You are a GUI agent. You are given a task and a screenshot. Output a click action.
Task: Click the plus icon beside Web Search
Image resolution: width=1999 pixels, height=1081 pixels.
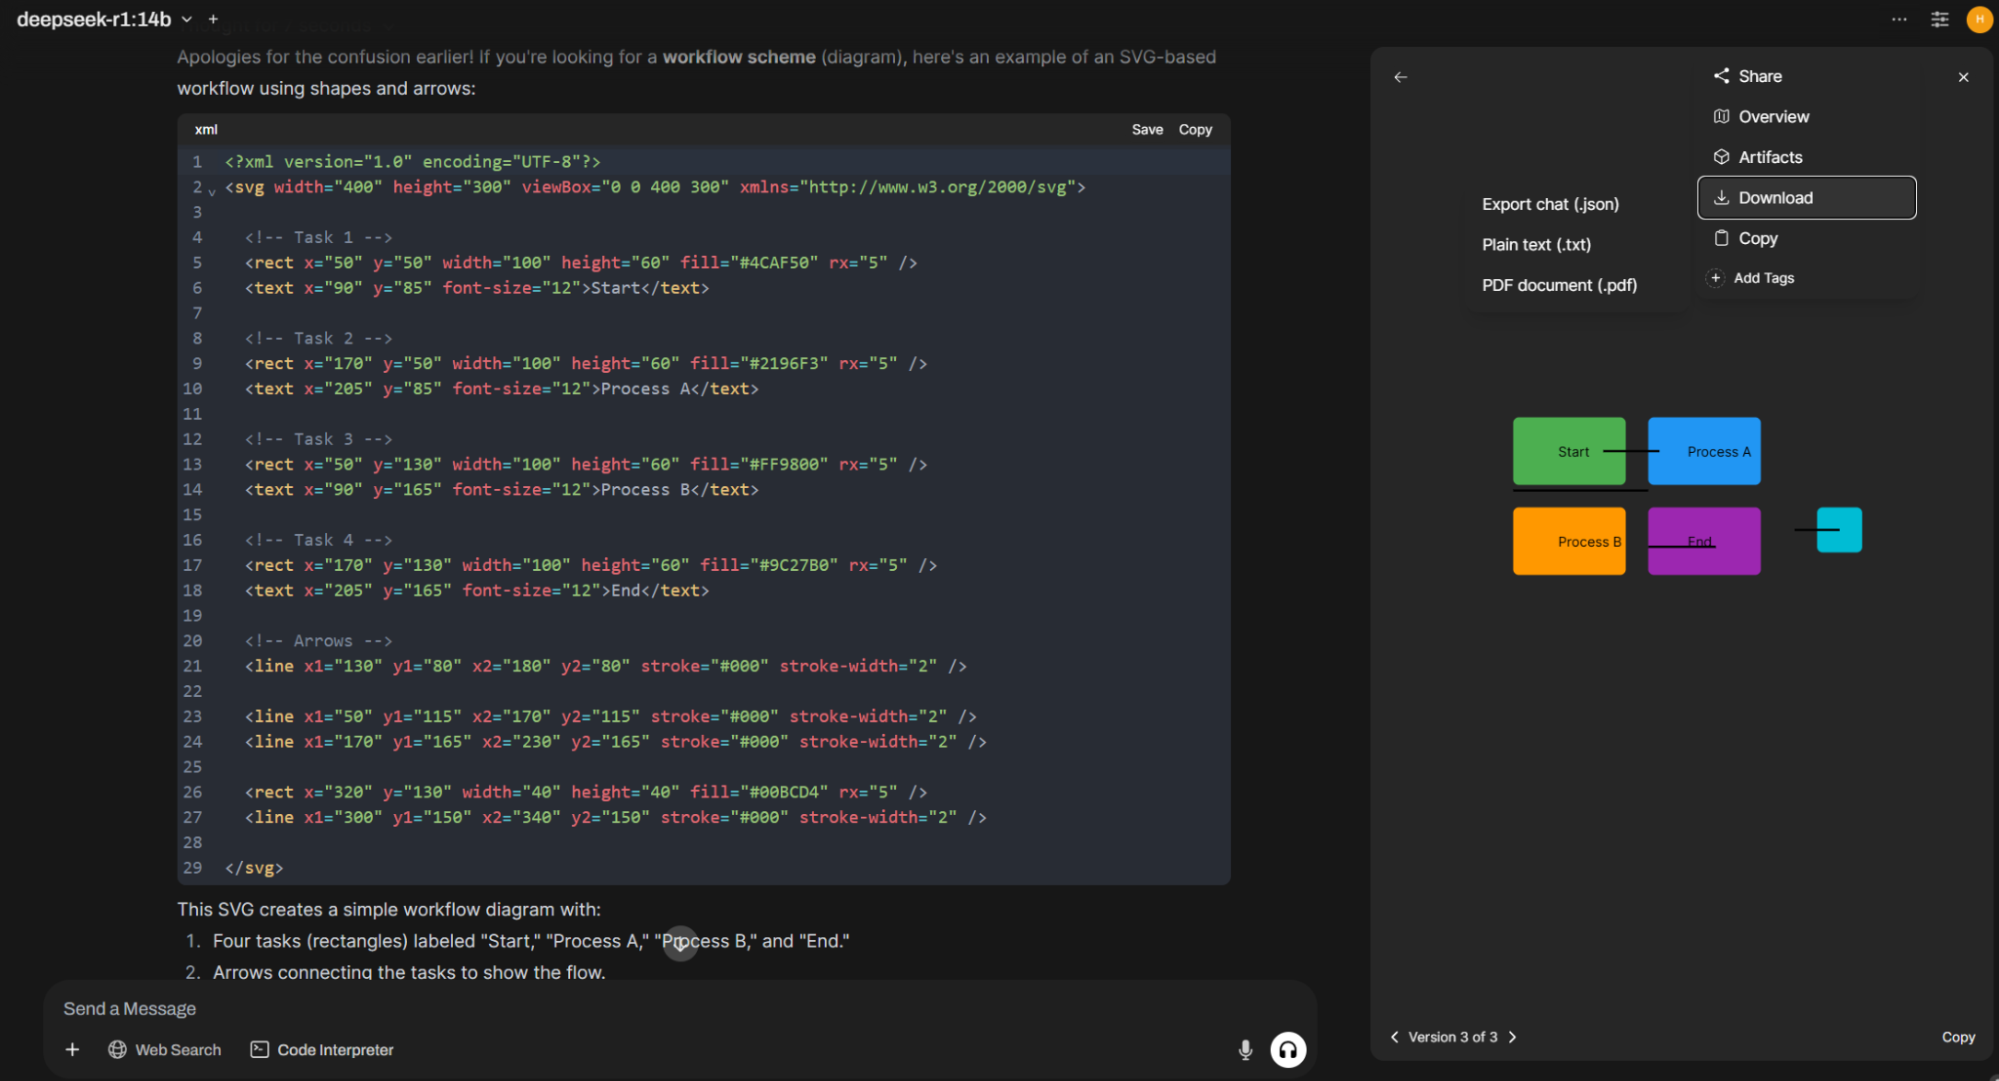(72, 1050)
